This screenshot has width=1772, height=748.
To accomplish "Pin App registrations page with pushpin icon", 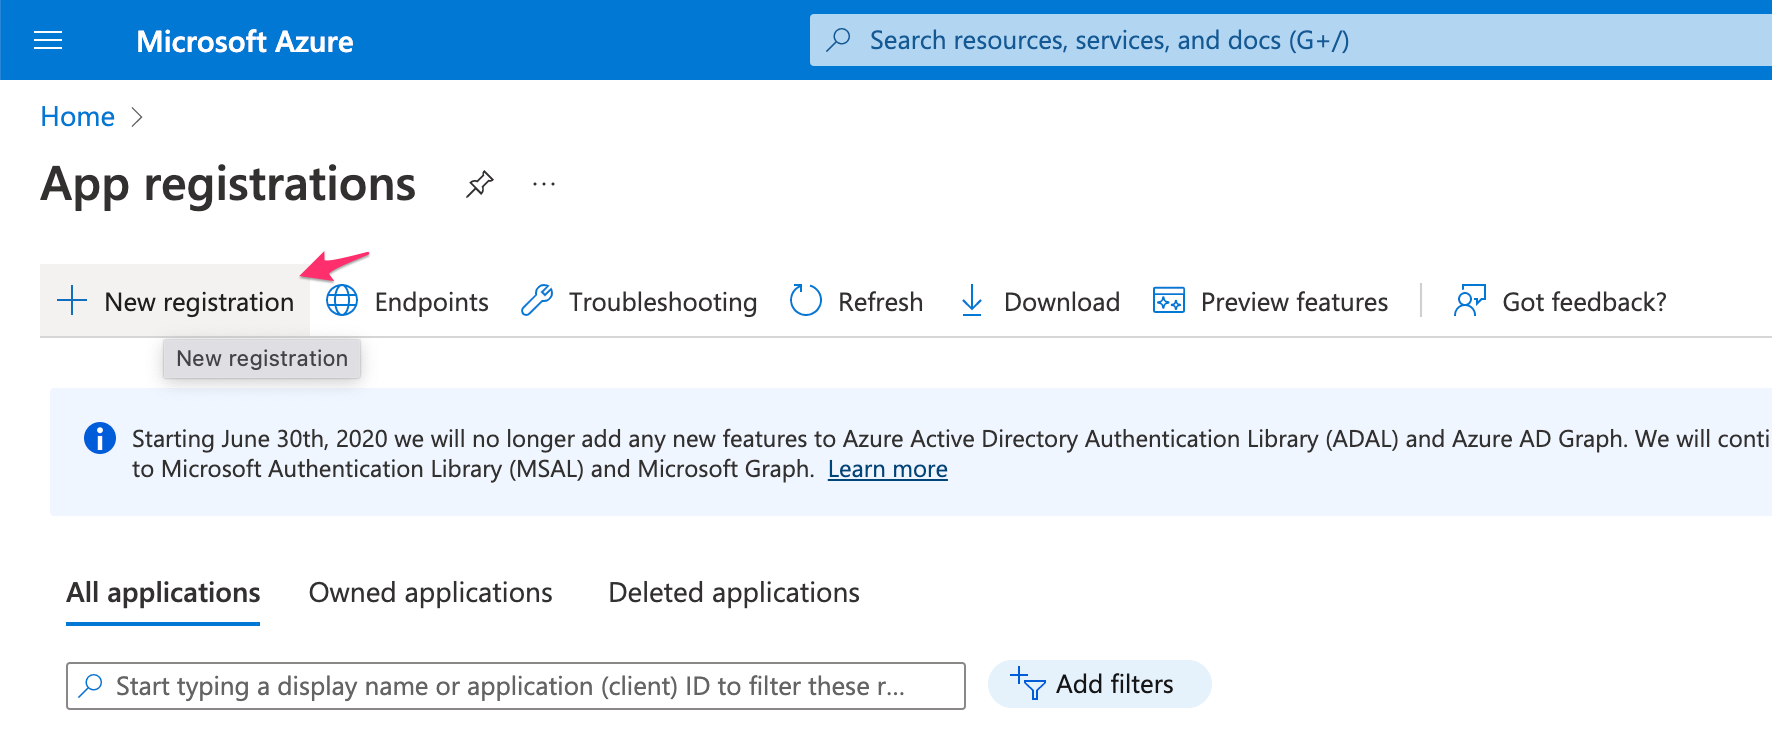I will (x=480, y=184).
